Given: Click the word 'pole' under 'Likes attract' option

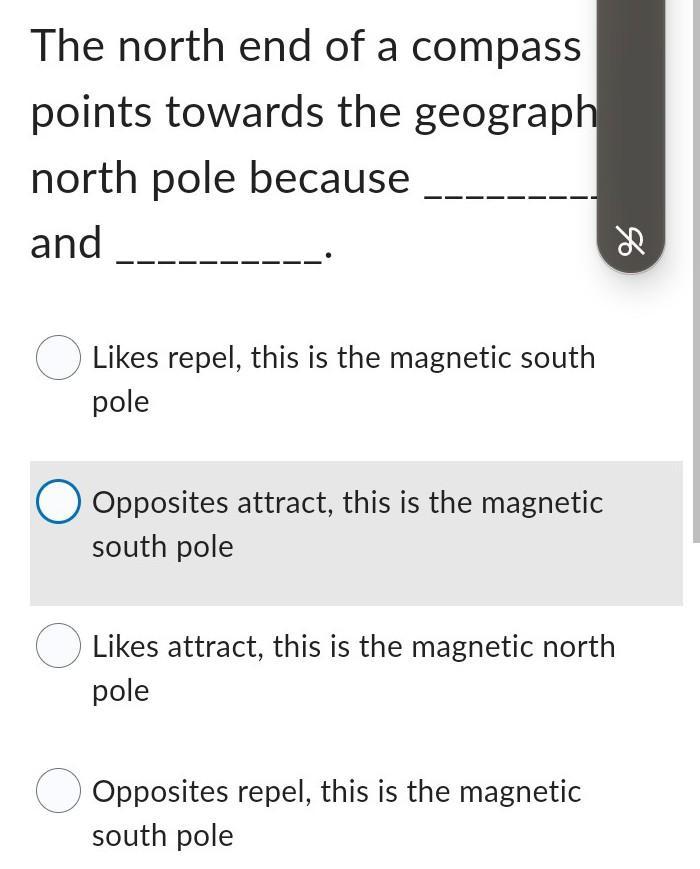Looking at the screenshot, I should (120, 691).
